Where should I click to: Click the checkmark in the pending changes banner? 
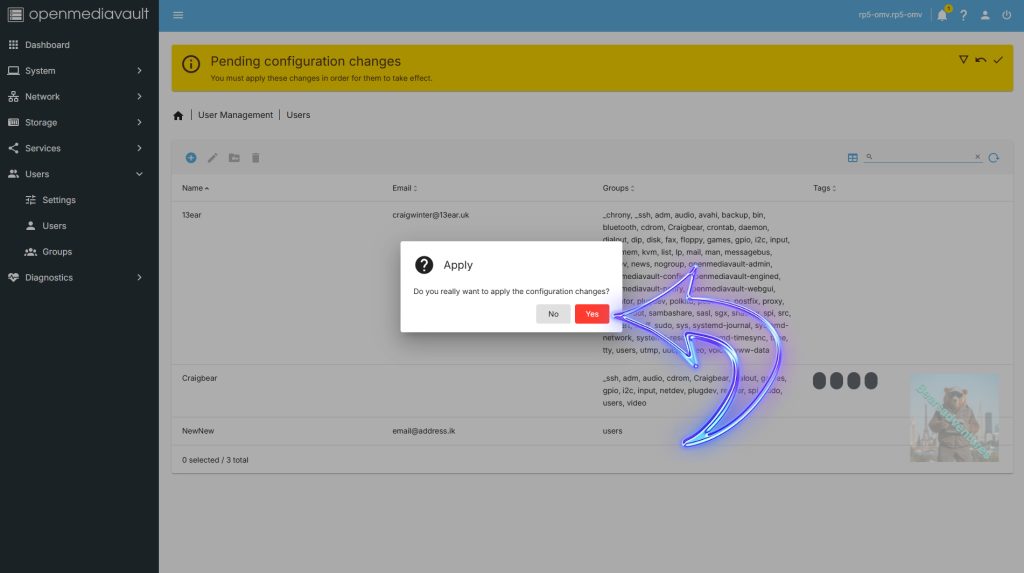coord(998,60)
